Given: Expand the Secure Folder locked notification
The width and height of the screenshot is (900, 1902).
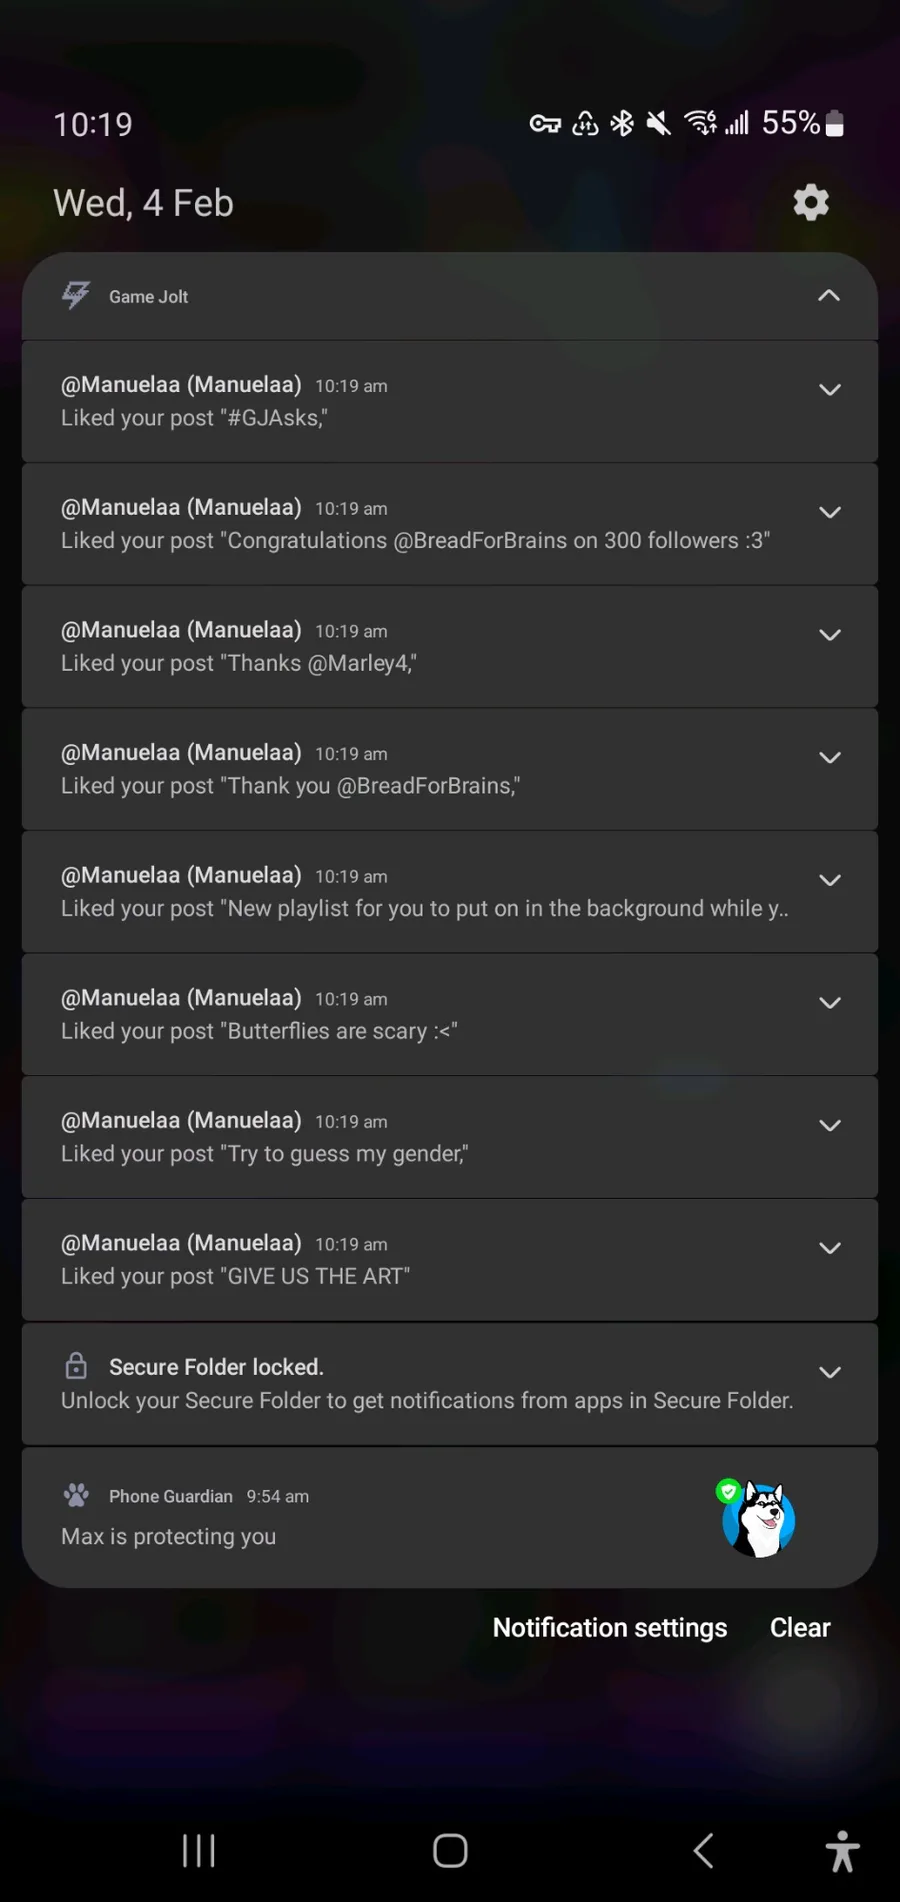Looking at the screenshot, I should [x=829, y=1372].
